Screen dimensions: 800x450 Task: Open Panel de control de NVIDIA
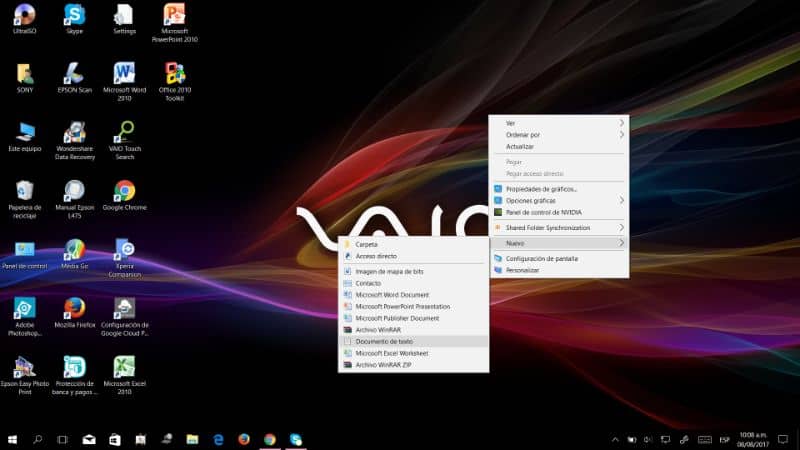point(559,212)
